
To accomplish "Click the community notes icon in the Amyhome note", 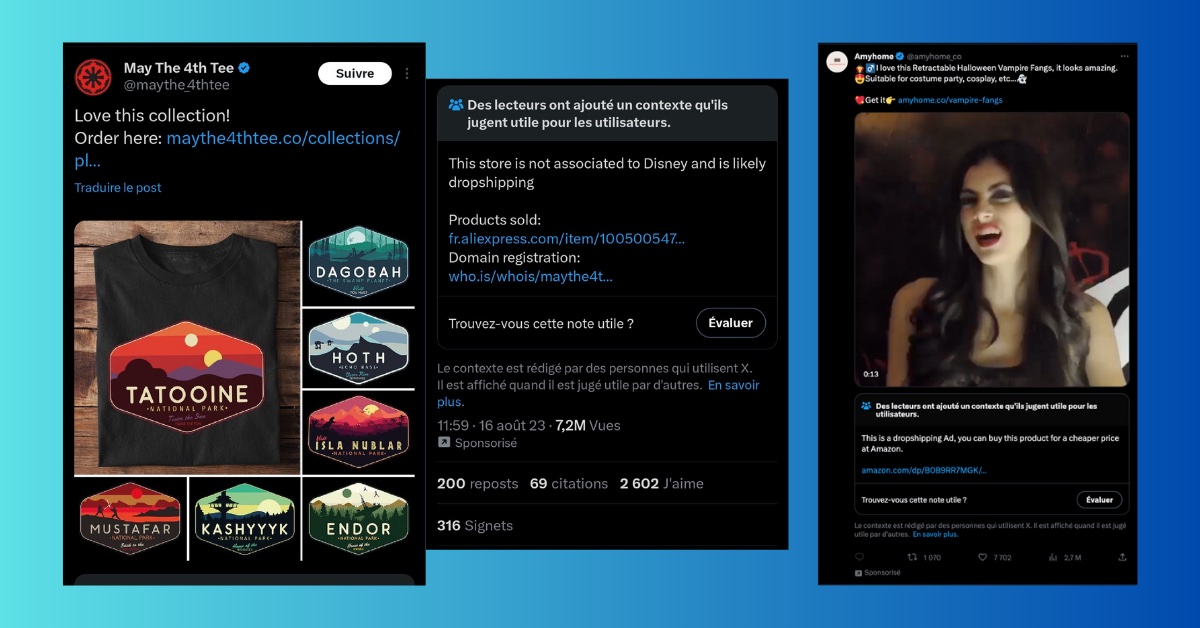I will [866, 406].
